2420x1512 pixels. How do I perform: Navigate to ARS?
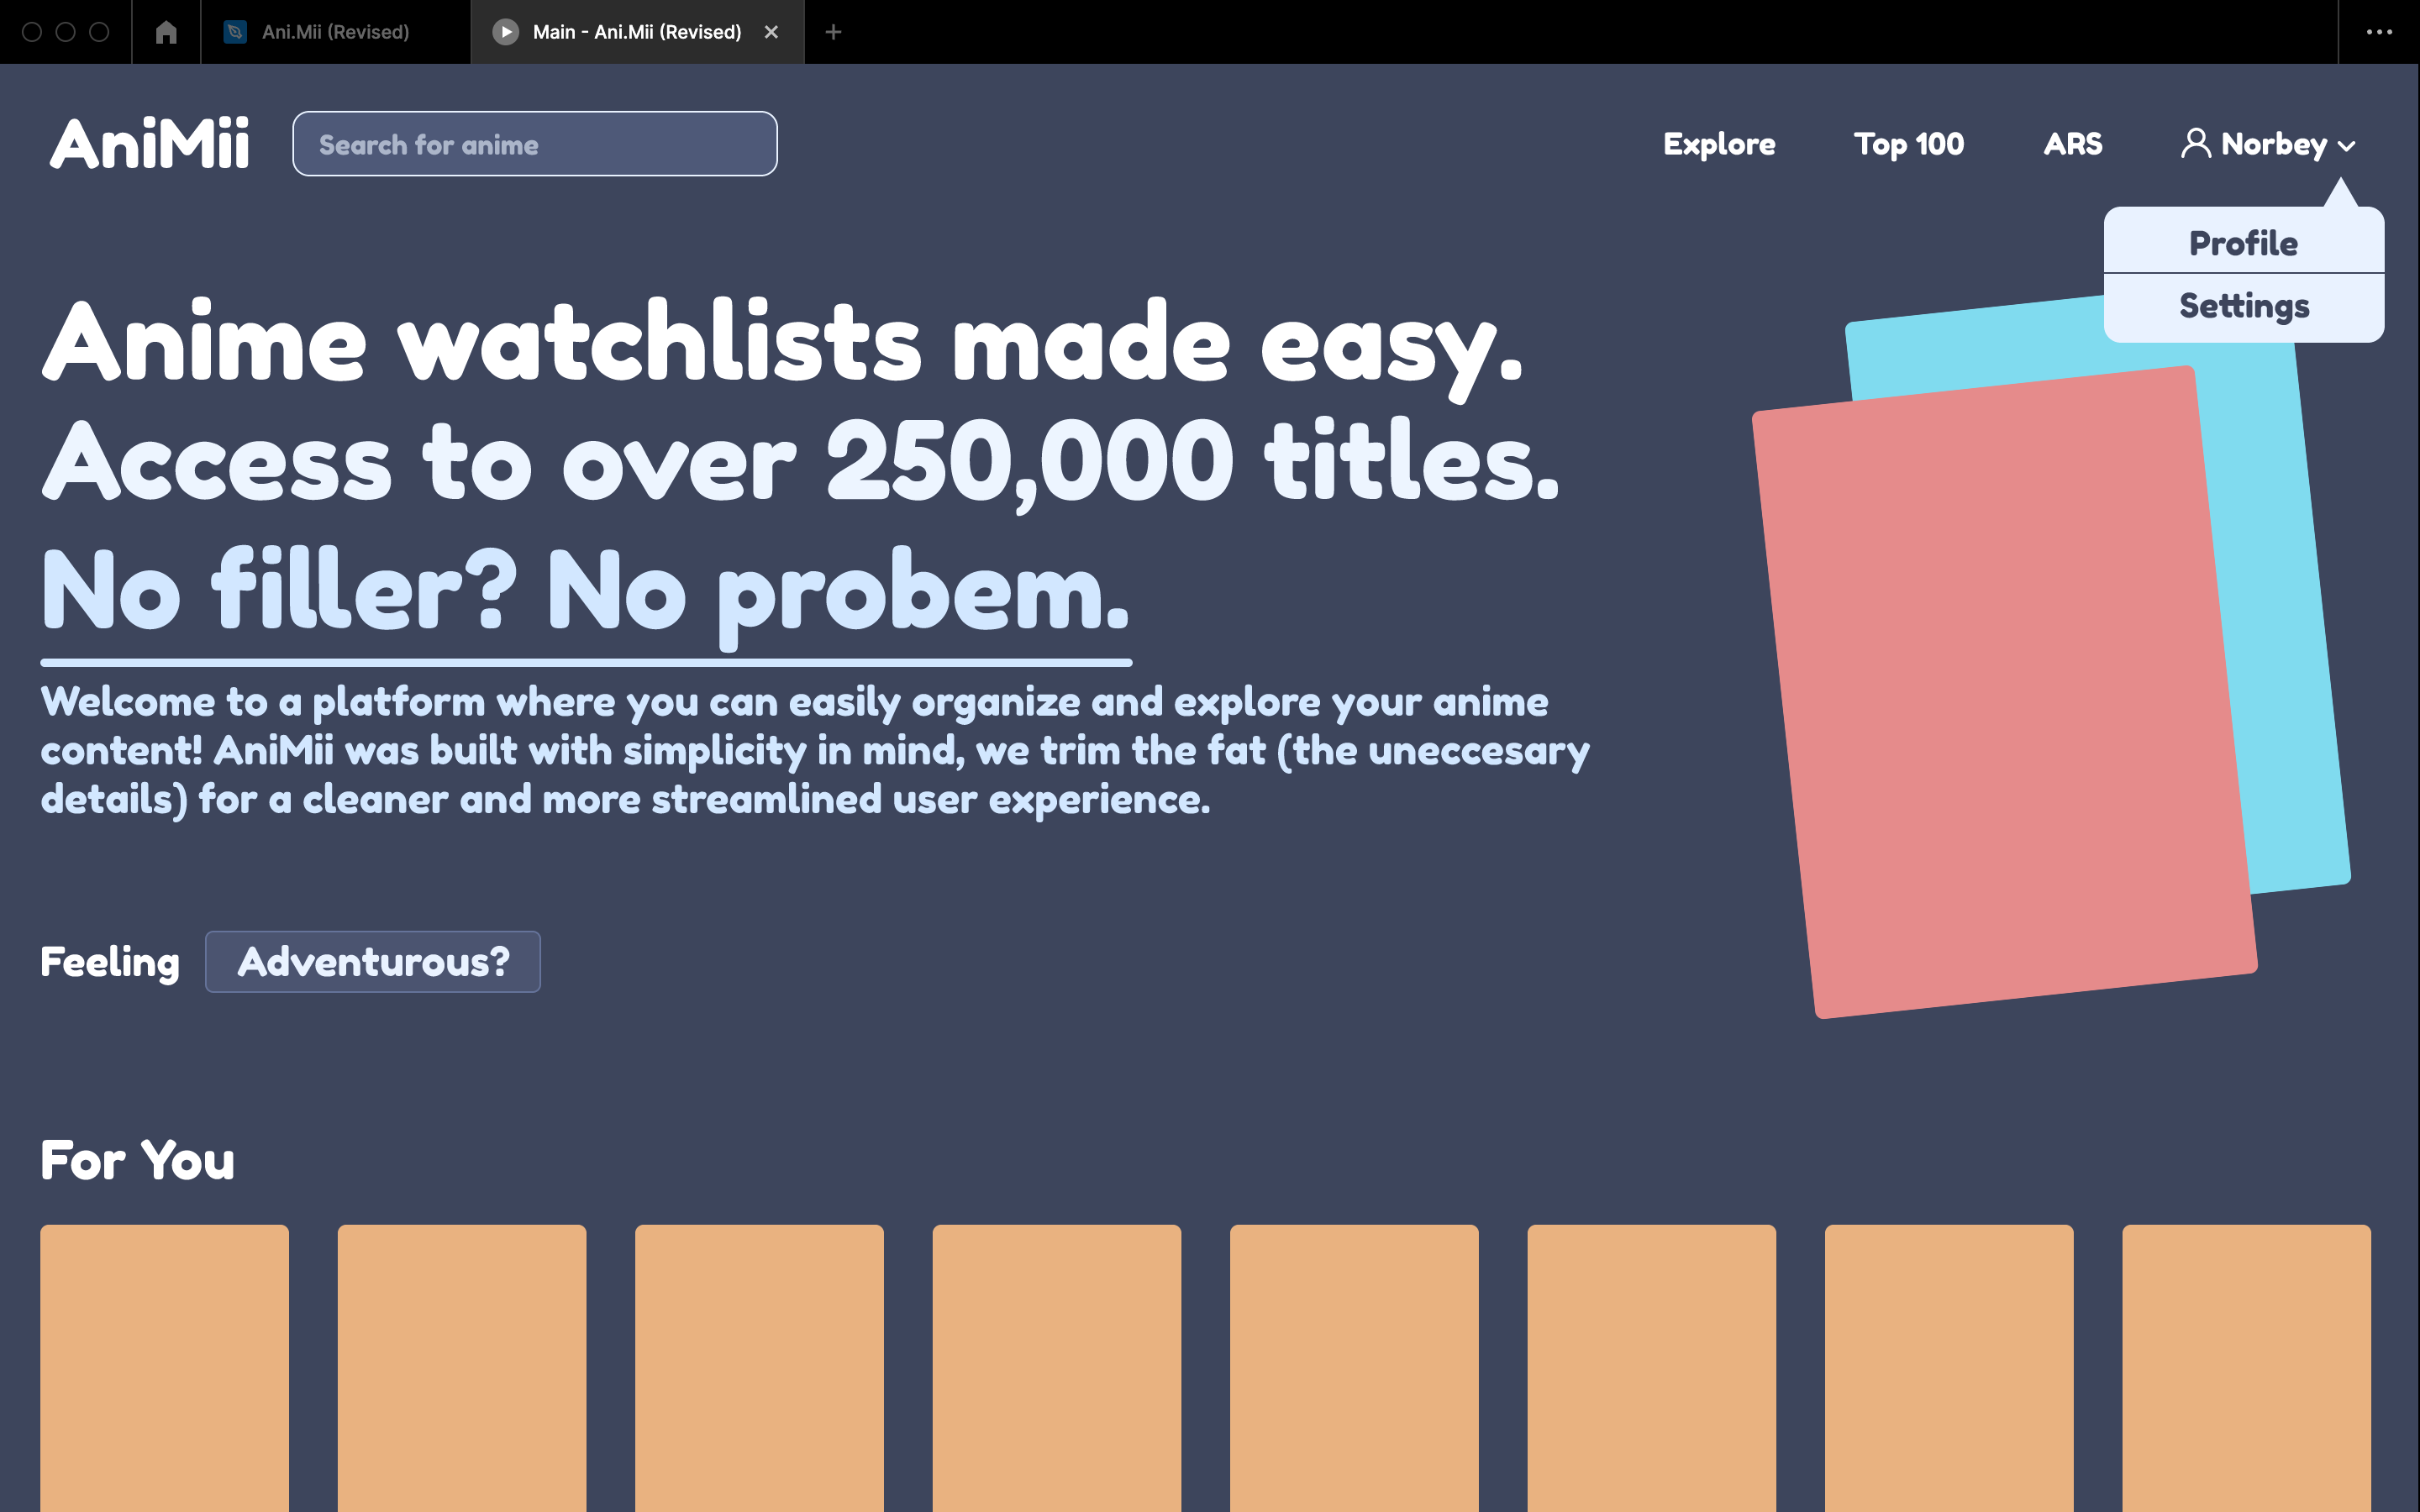[x=2072, y=144]
